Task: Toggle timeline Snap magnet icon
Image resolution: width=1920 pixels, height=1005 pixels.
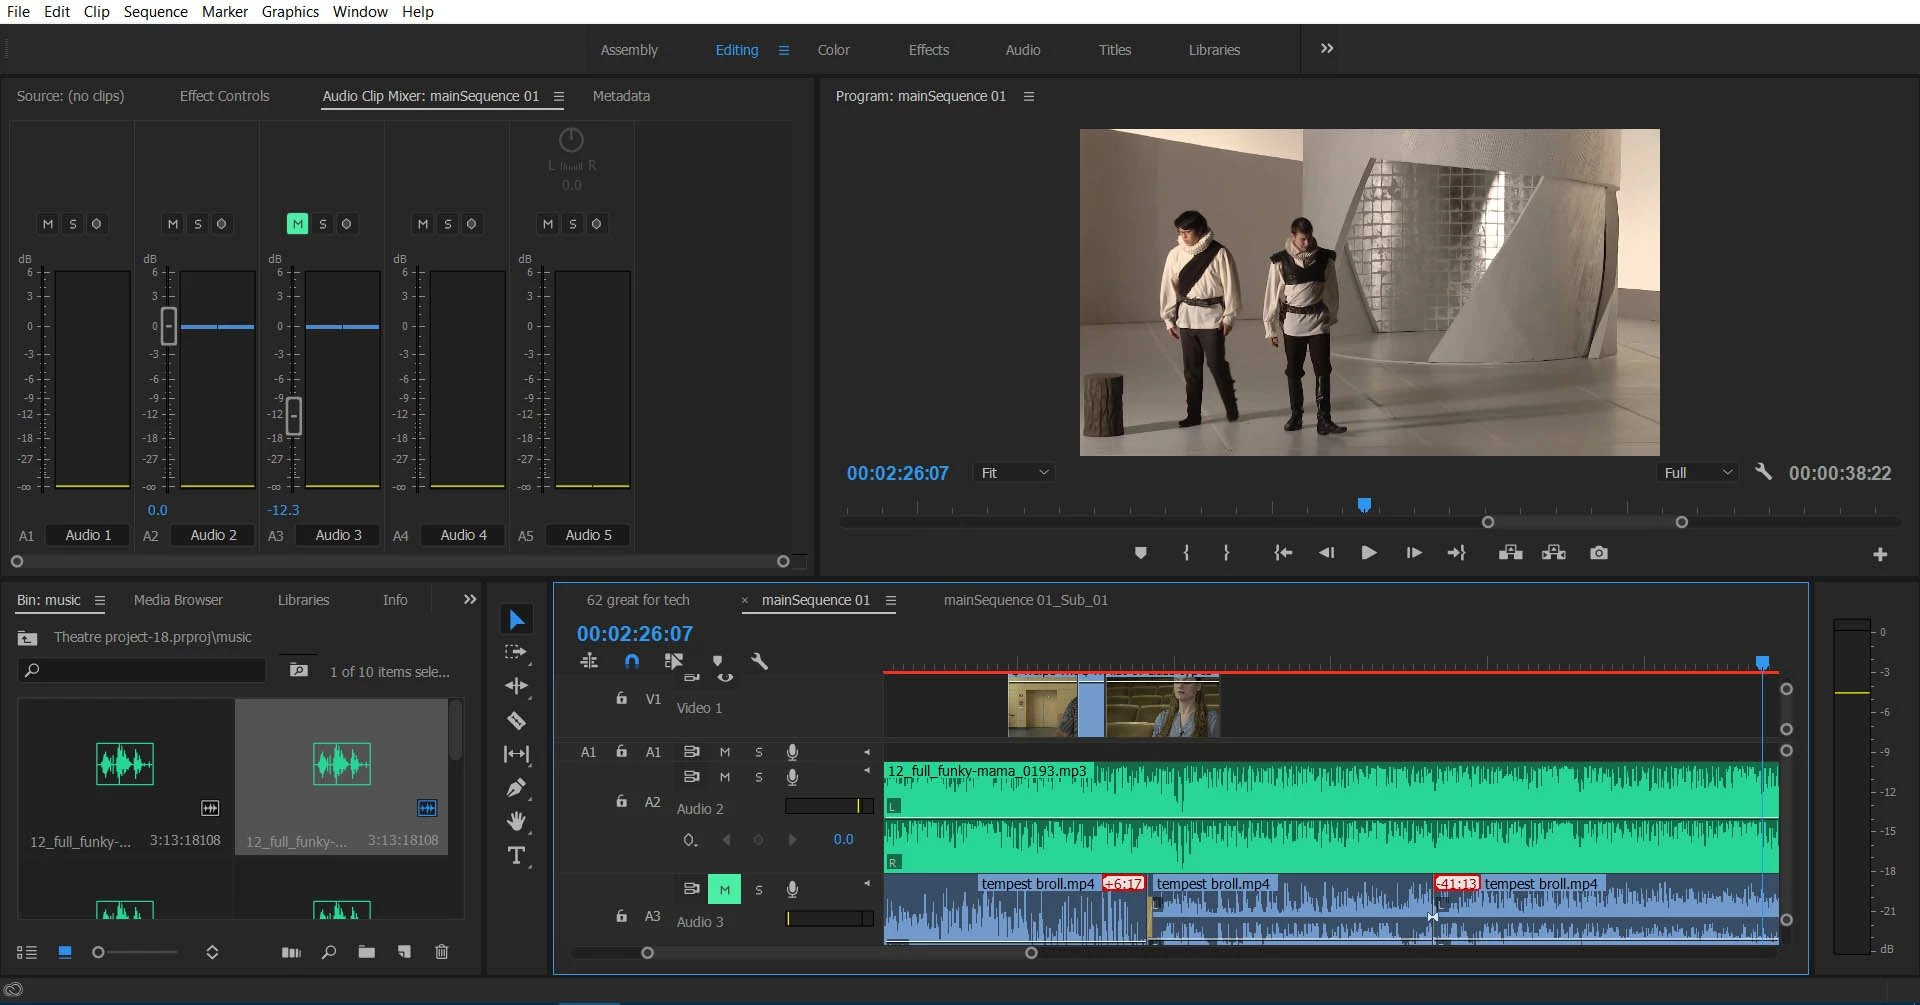Action: point(632,661)
